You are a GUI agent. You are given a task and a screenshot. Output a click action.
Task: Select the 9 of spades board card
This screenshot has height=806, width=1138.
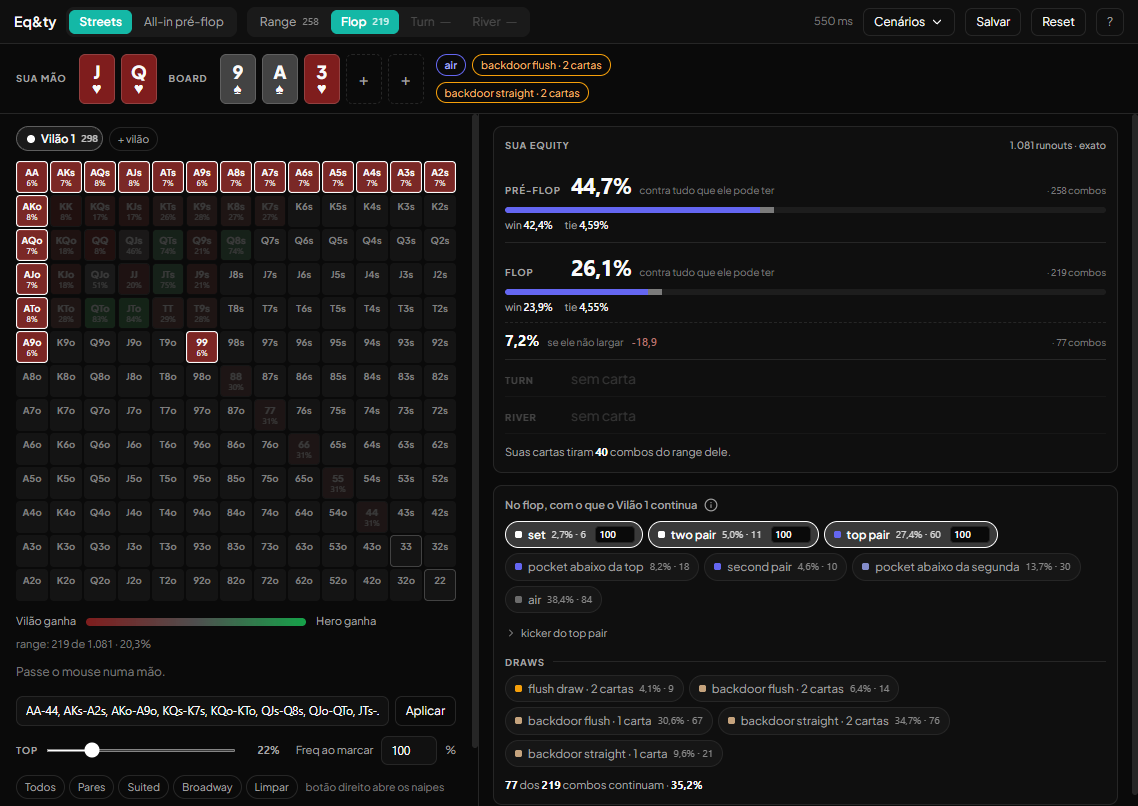pos(237,78)
